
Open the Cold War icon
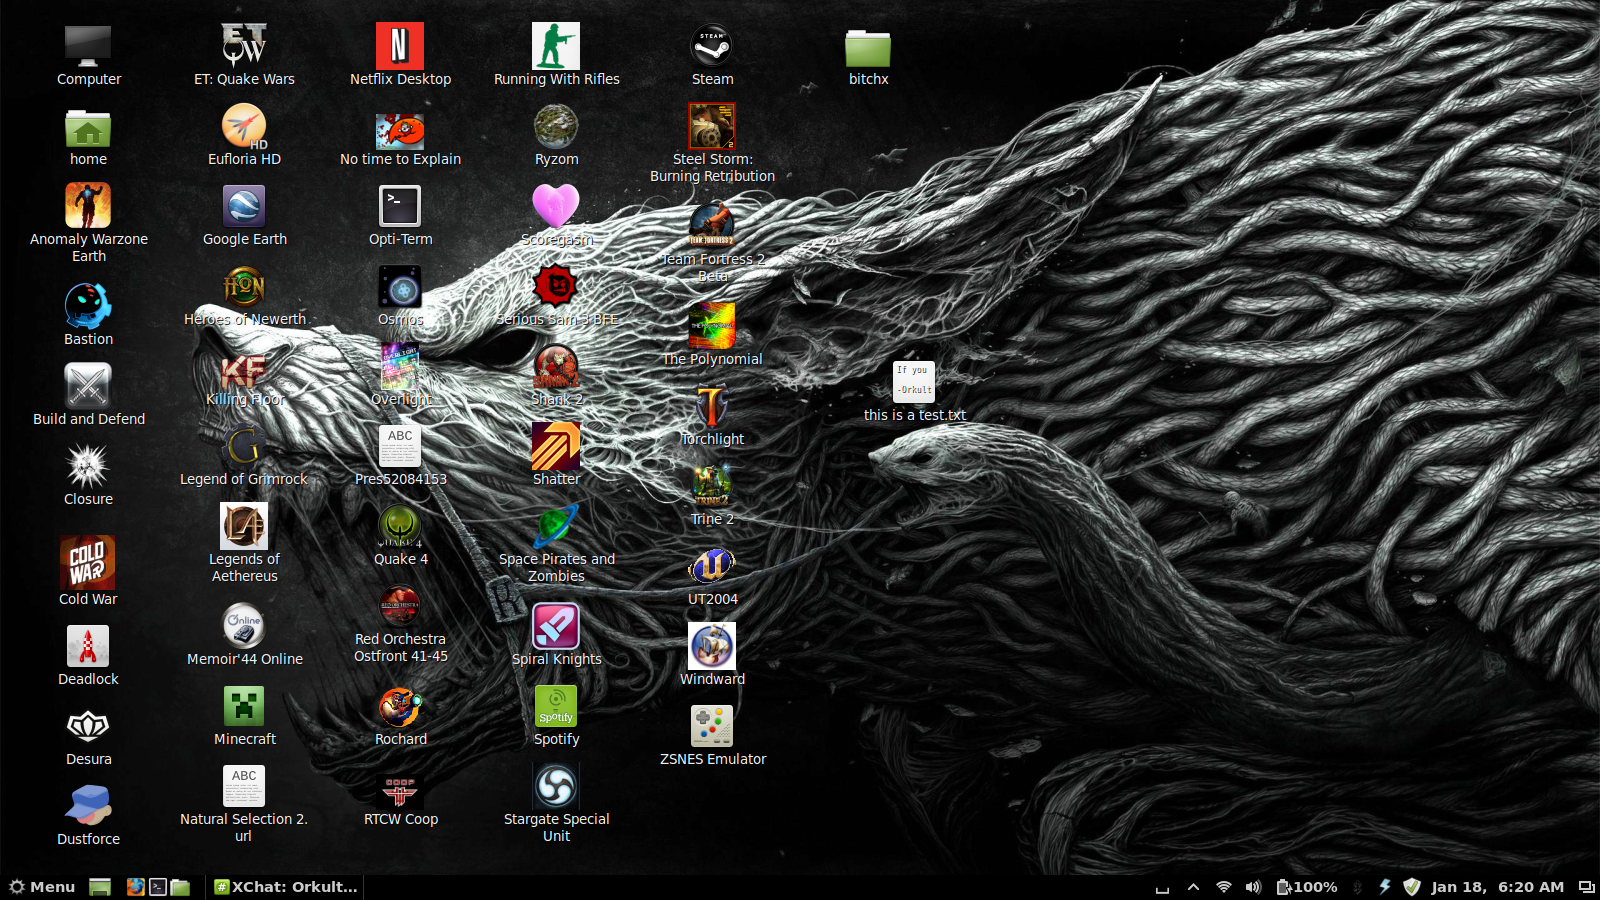click(88, 562)
